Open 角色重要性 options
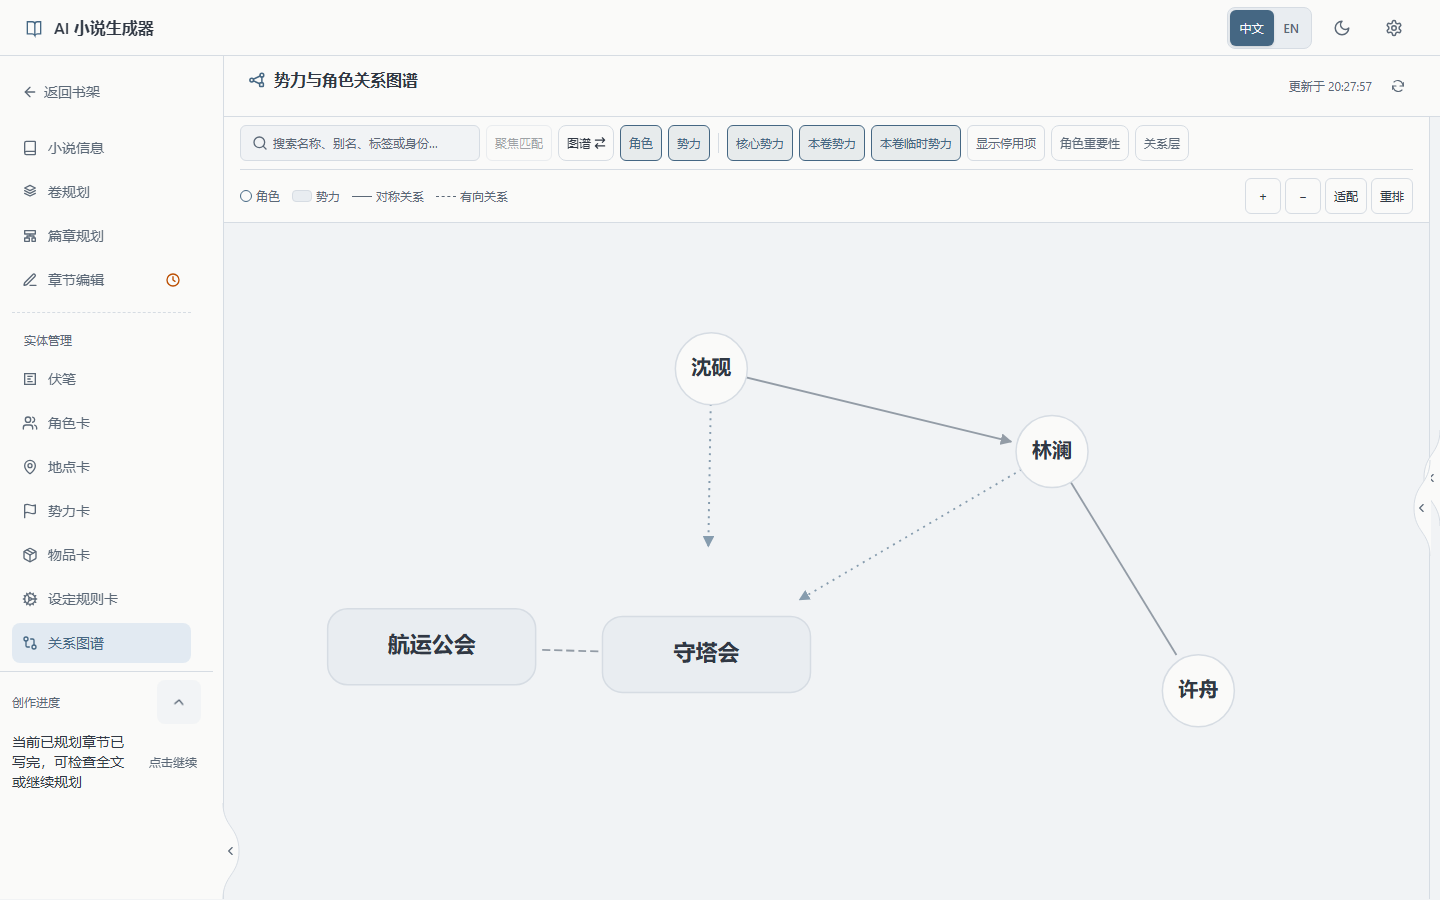The height and width of the screenshot is (900, 1440). 1090,143
